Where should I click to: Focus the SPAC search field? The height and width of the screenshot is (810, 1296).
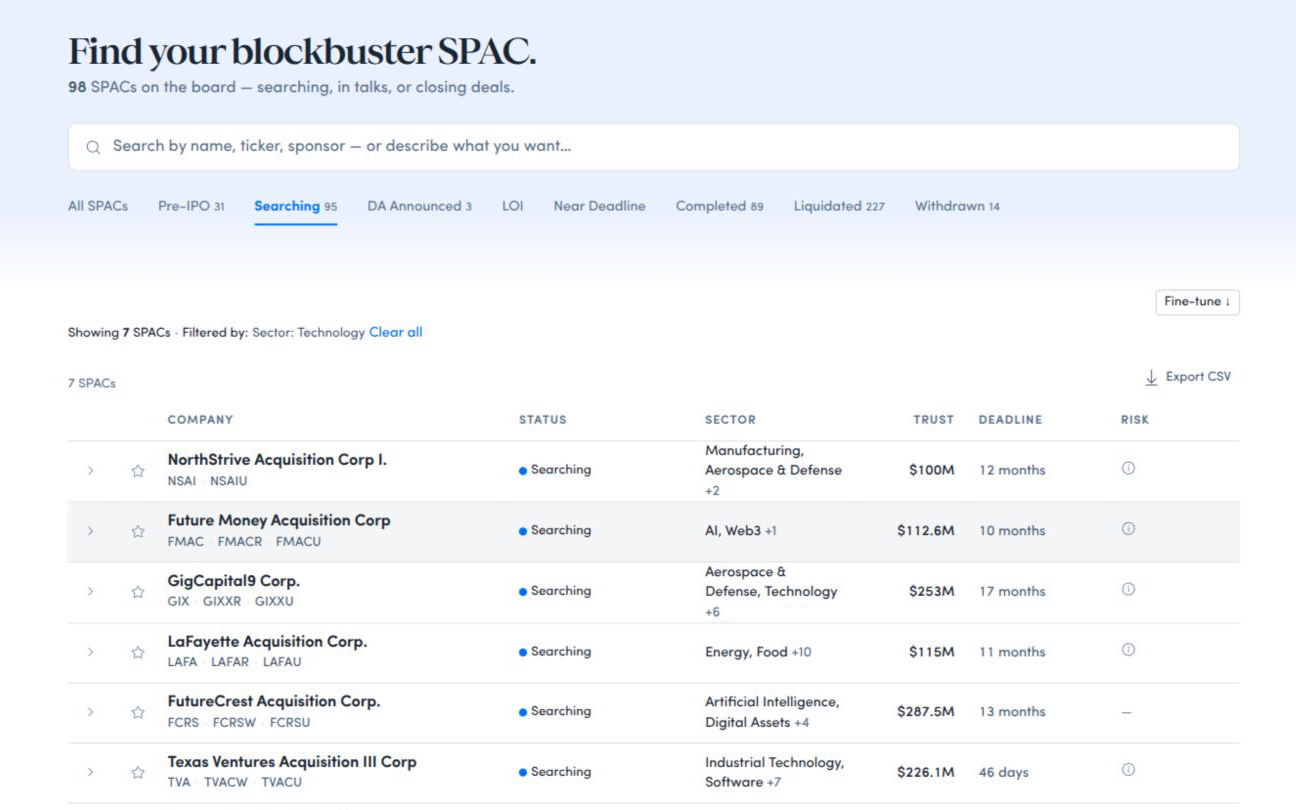(654, 147)
